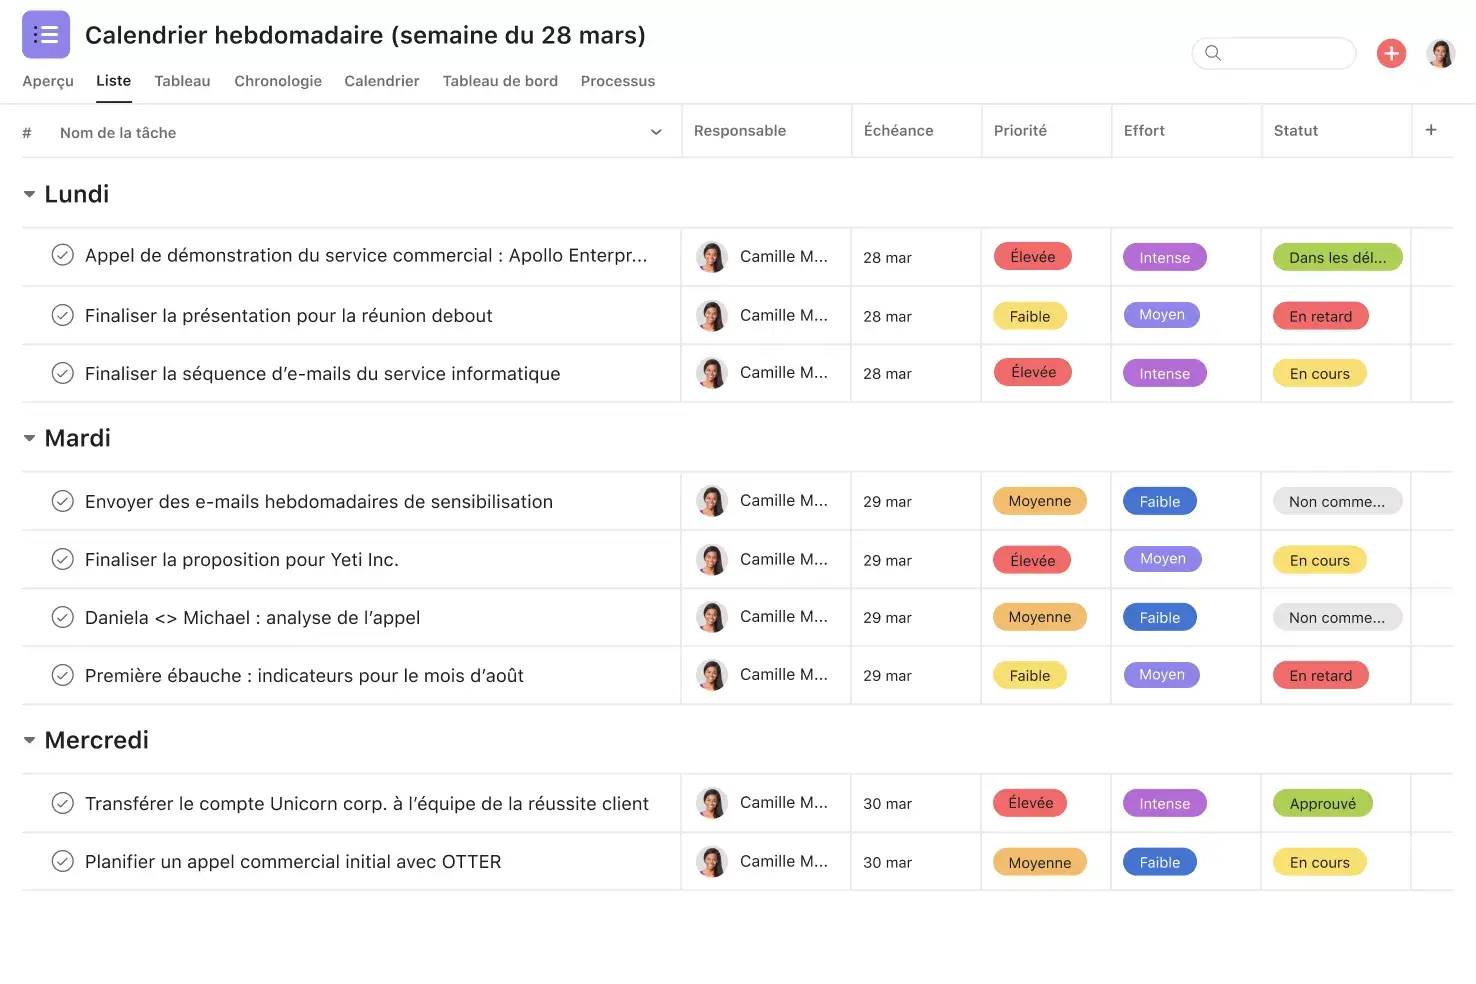Screen dimensions: 1476x984
Task: Click Camille's avatar on the Yeti Inc. task
Action: 712,559
